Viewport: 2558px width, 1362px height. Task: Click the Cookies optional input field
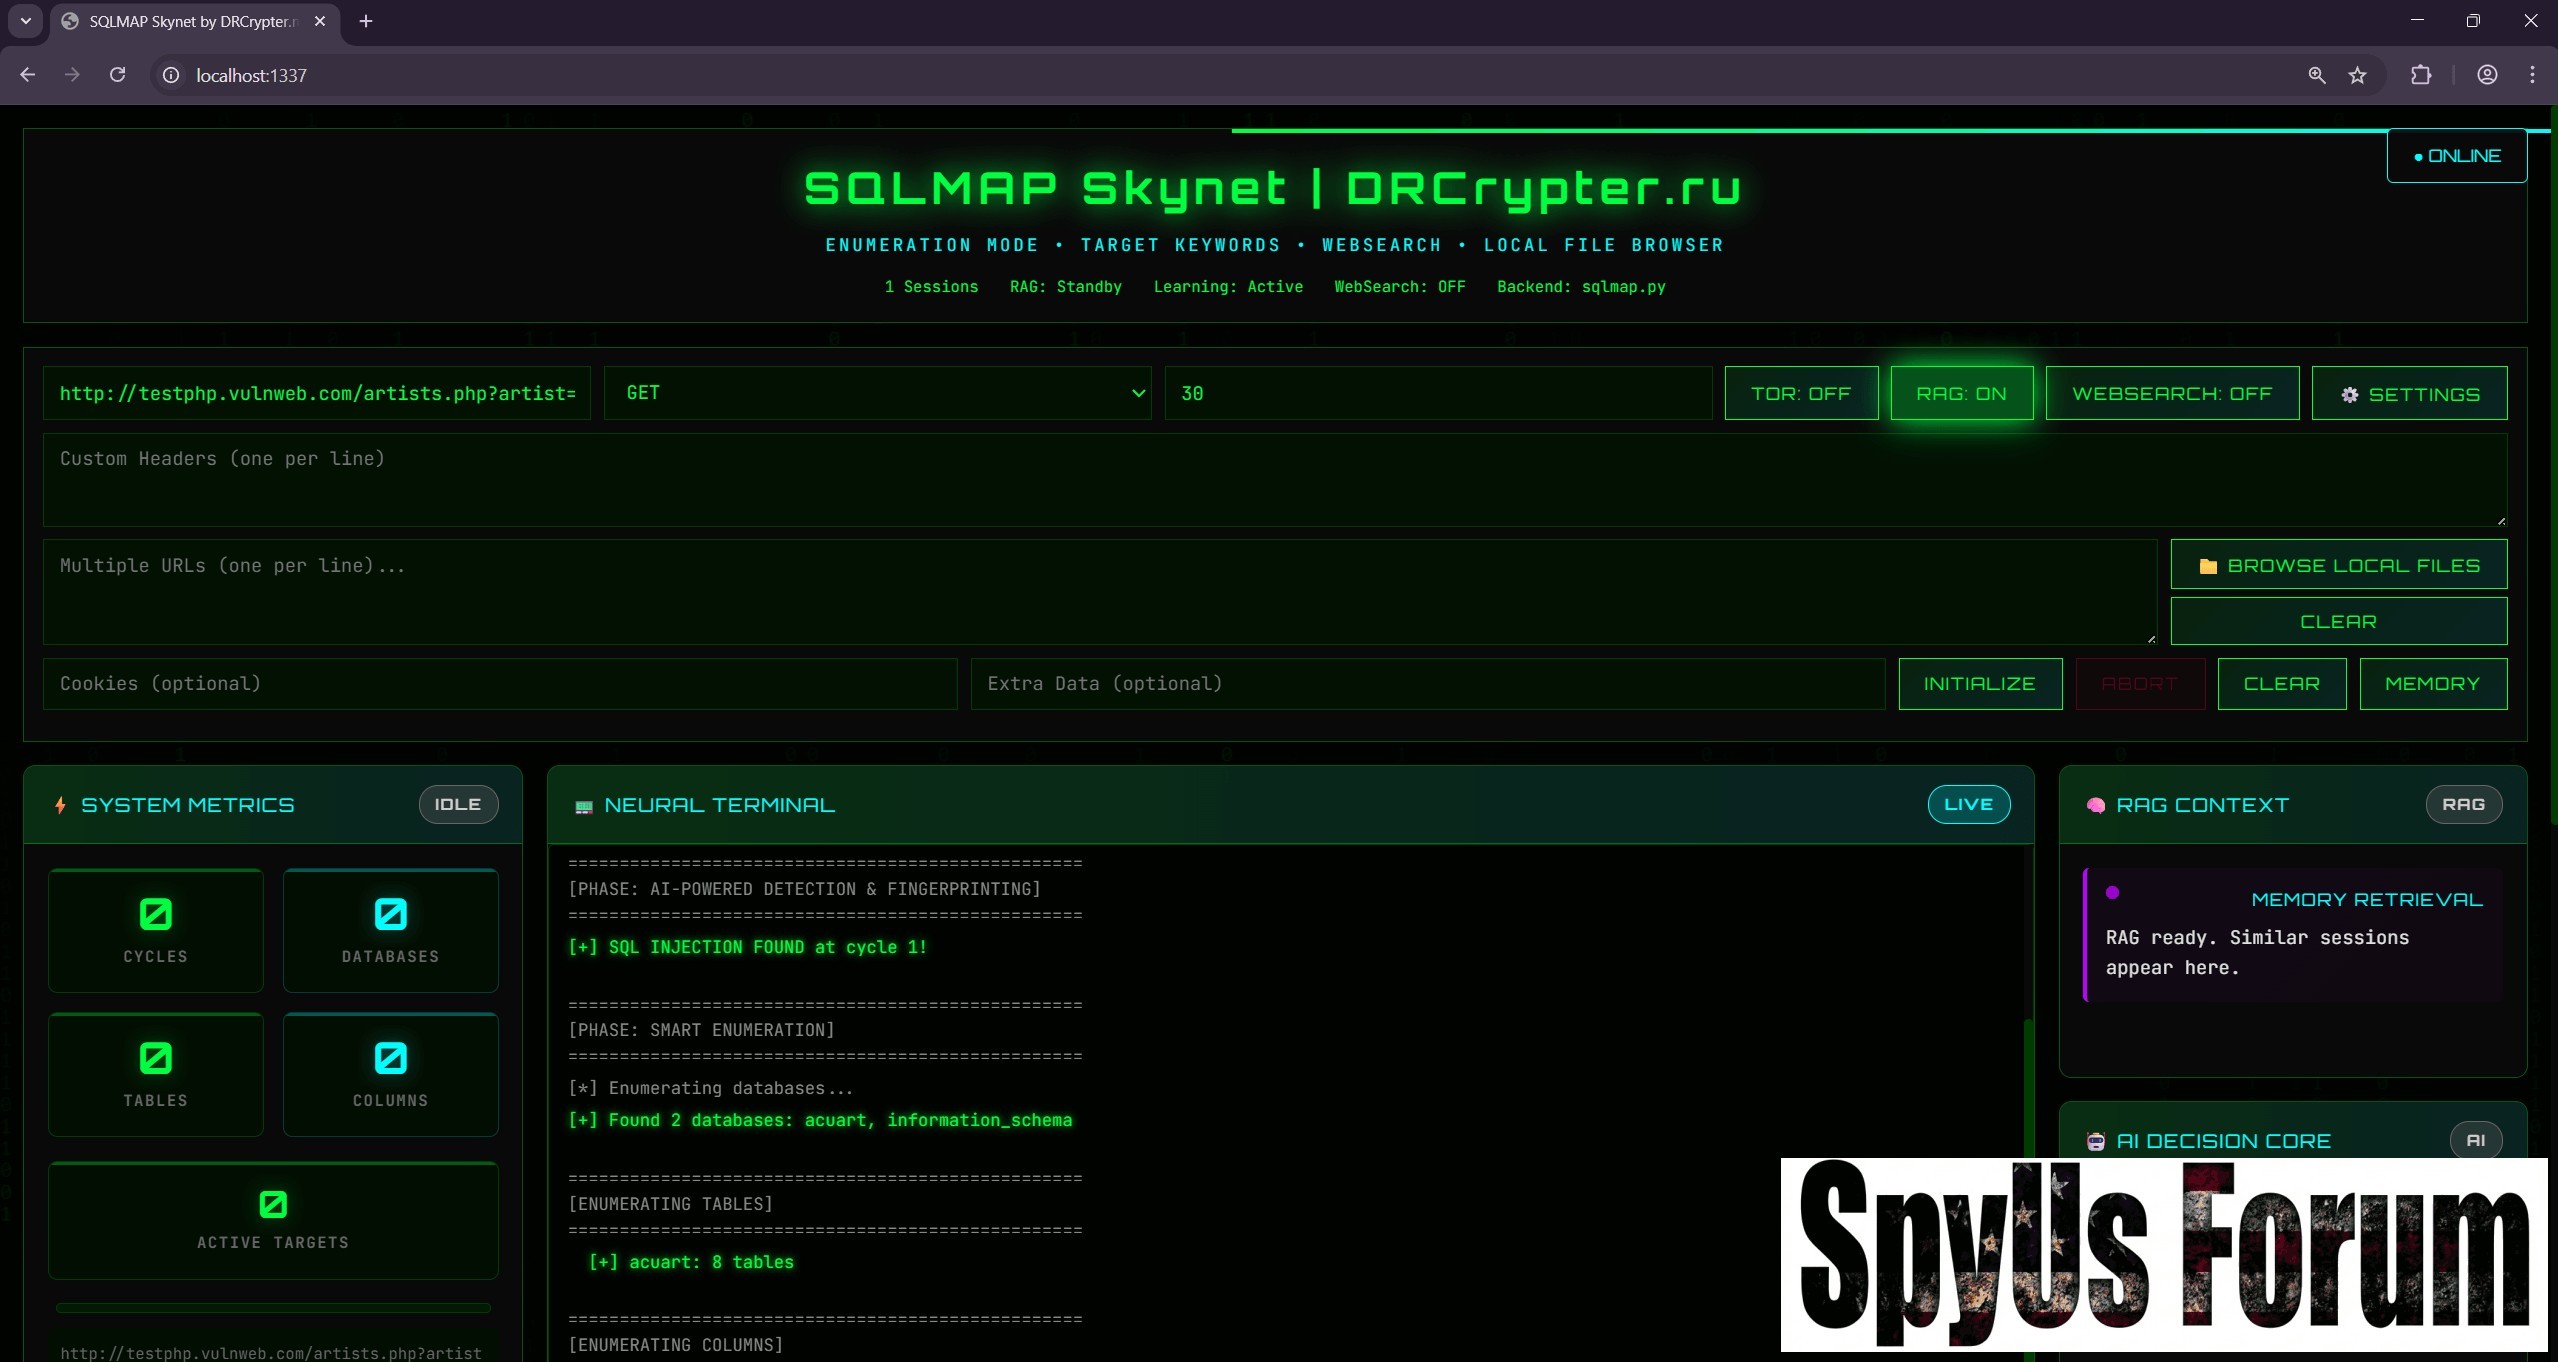(x=499, y=684)
